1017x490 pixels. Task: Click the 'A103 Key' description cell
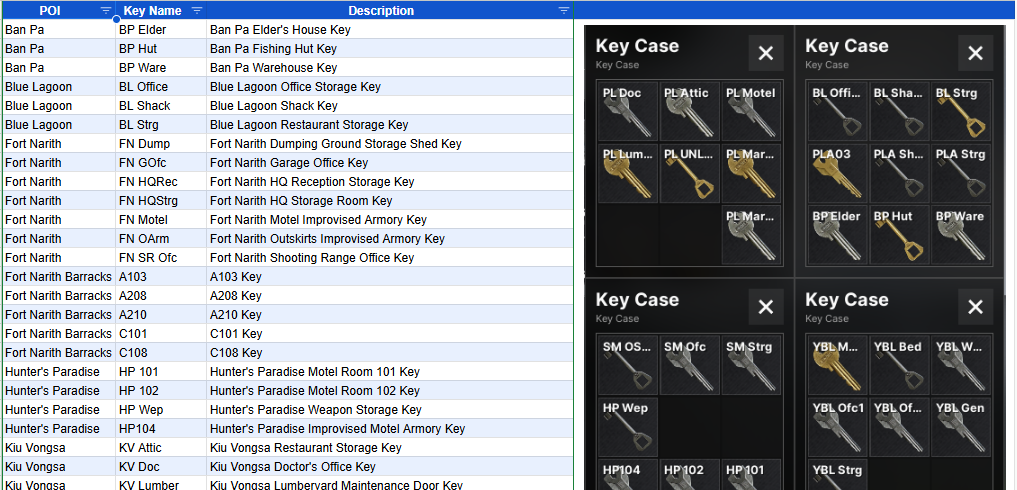pos(390,276)
